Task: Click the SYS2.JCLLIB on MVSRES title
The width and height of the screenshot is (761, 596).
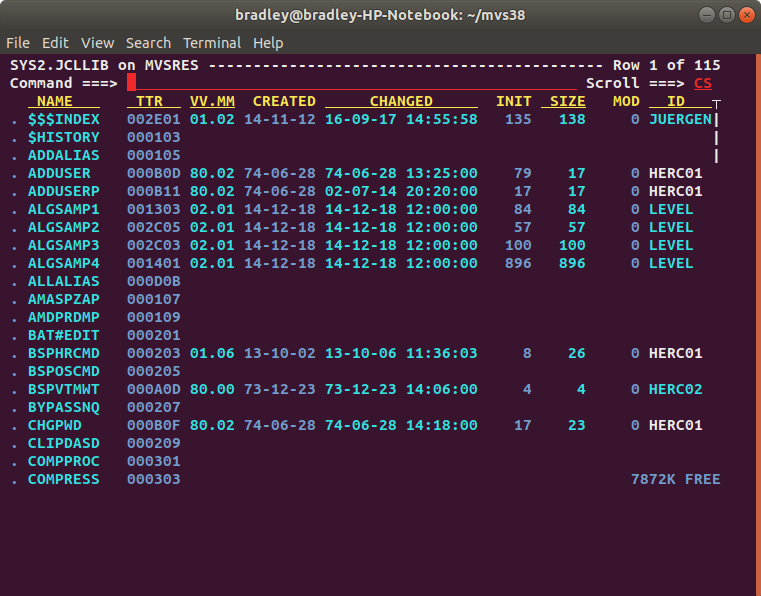Action: point(104,65)
